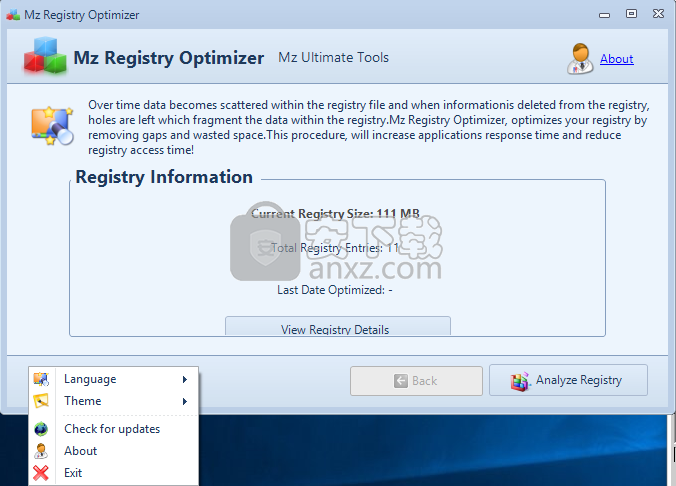Viewport: 676px width, 486px height.
Task: Choose Check for updates from menu
Action: 114,429
